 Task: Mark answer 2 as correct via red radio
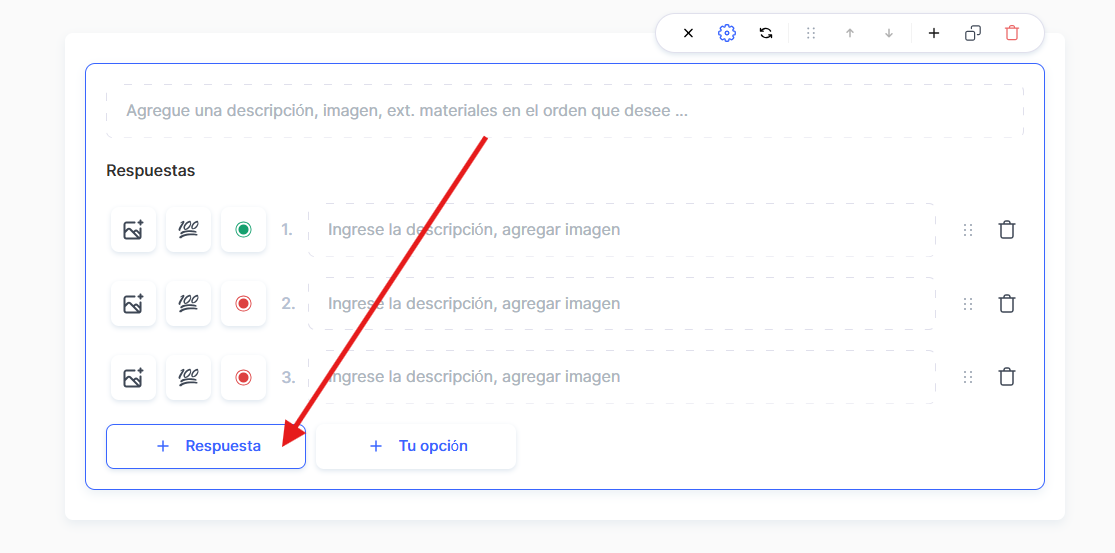[243, 304]
